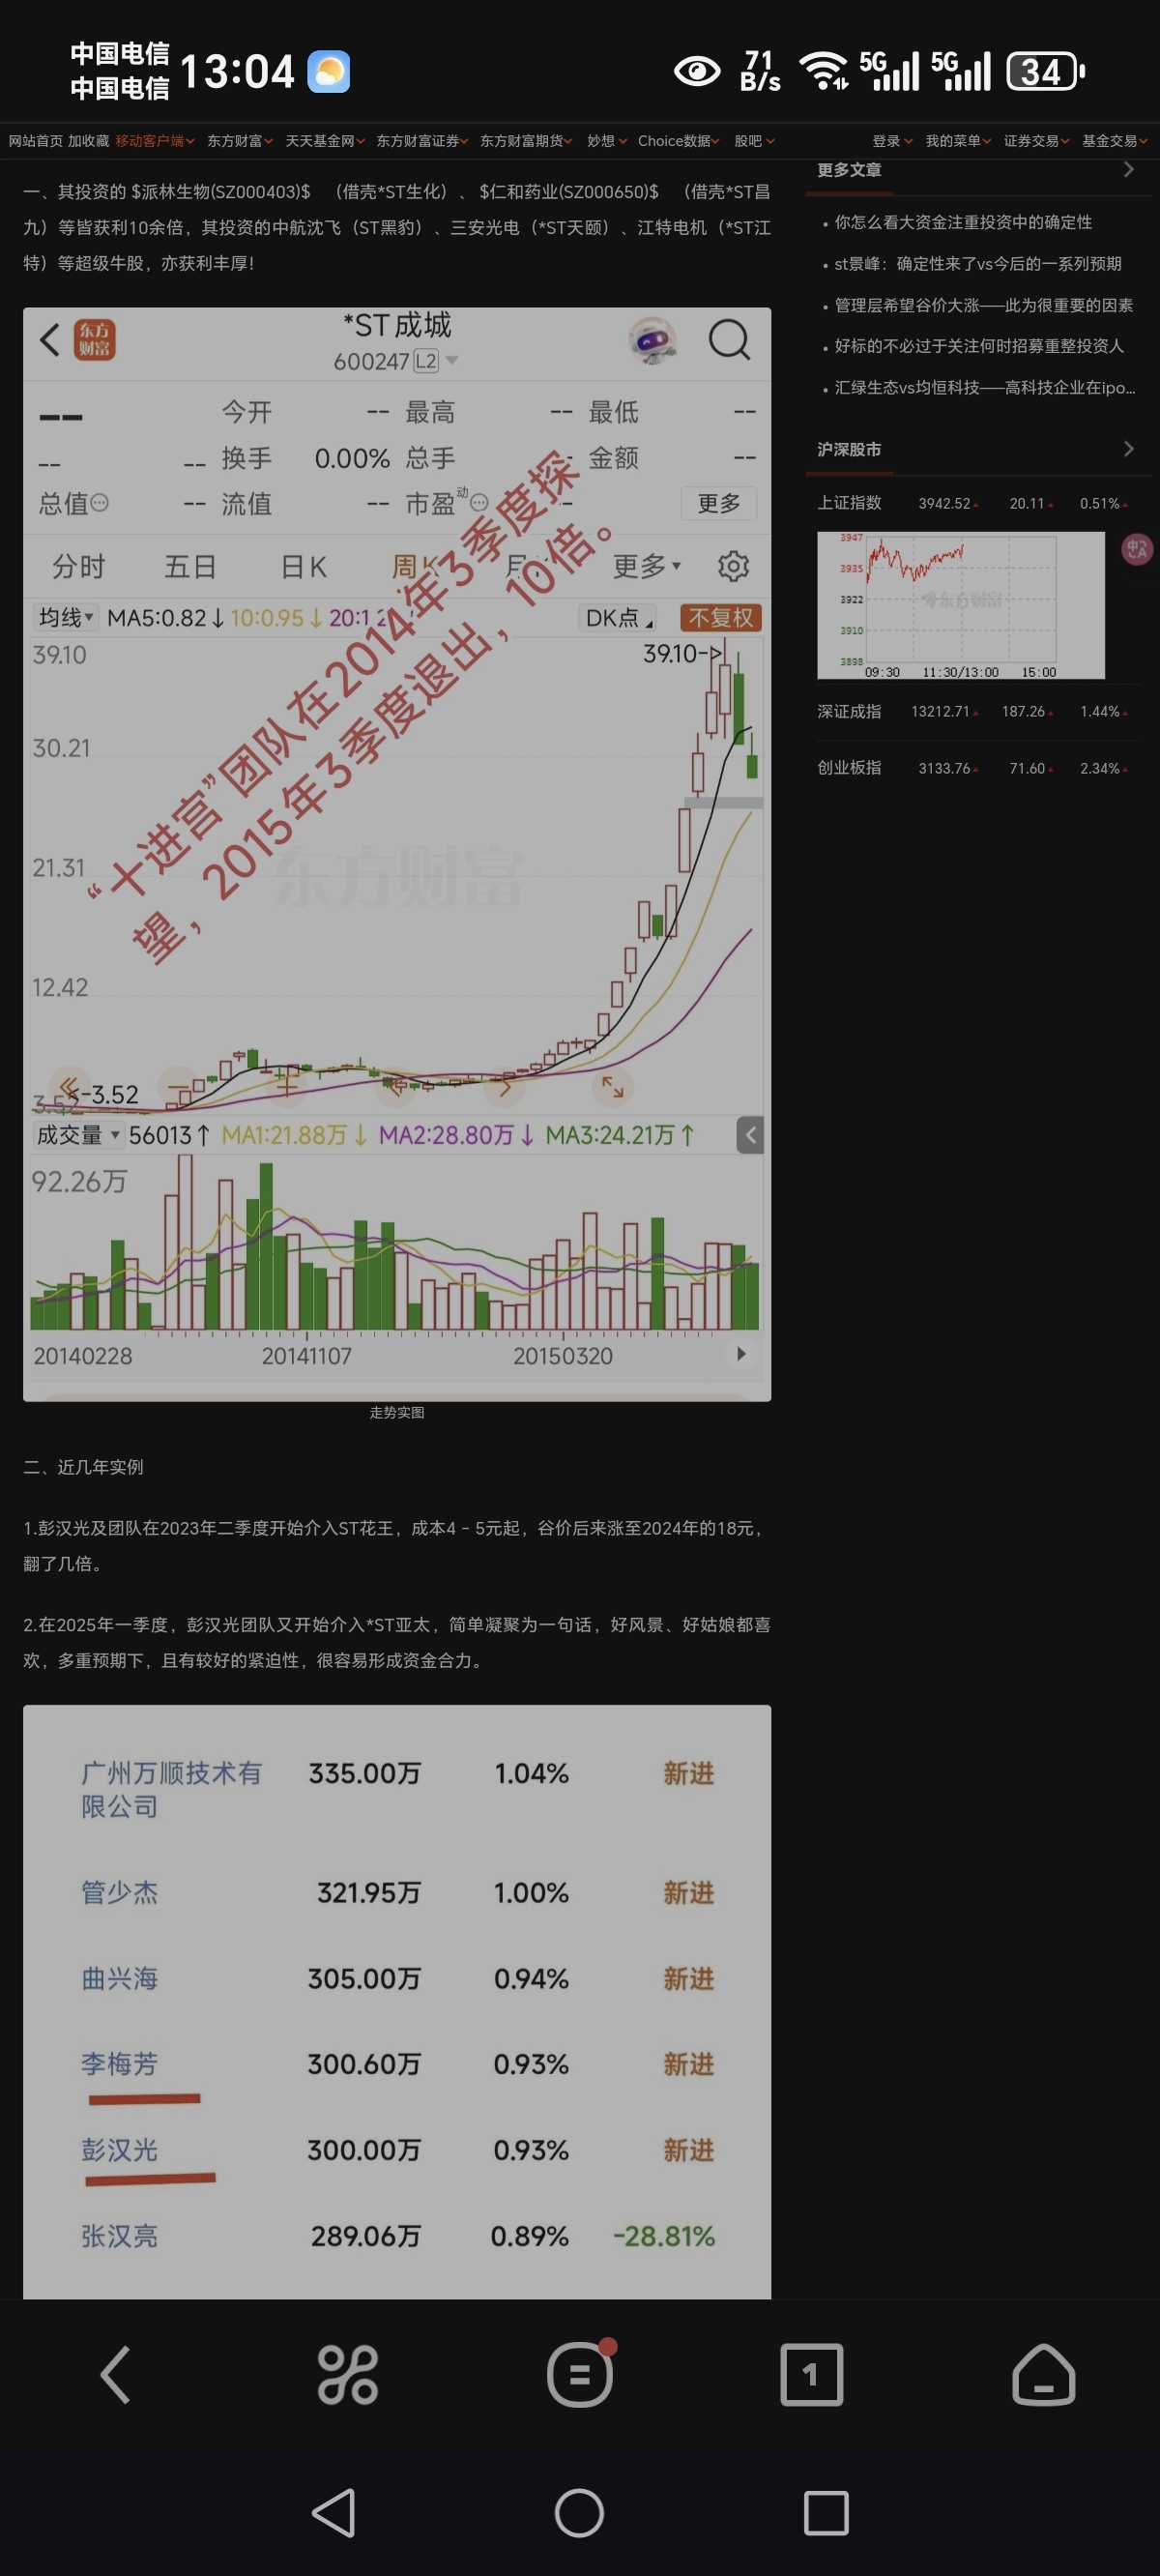Tap the battery indicator showing 34
The height and width of the screenshot is (2576, 1160).
[x=1045, y=71]
